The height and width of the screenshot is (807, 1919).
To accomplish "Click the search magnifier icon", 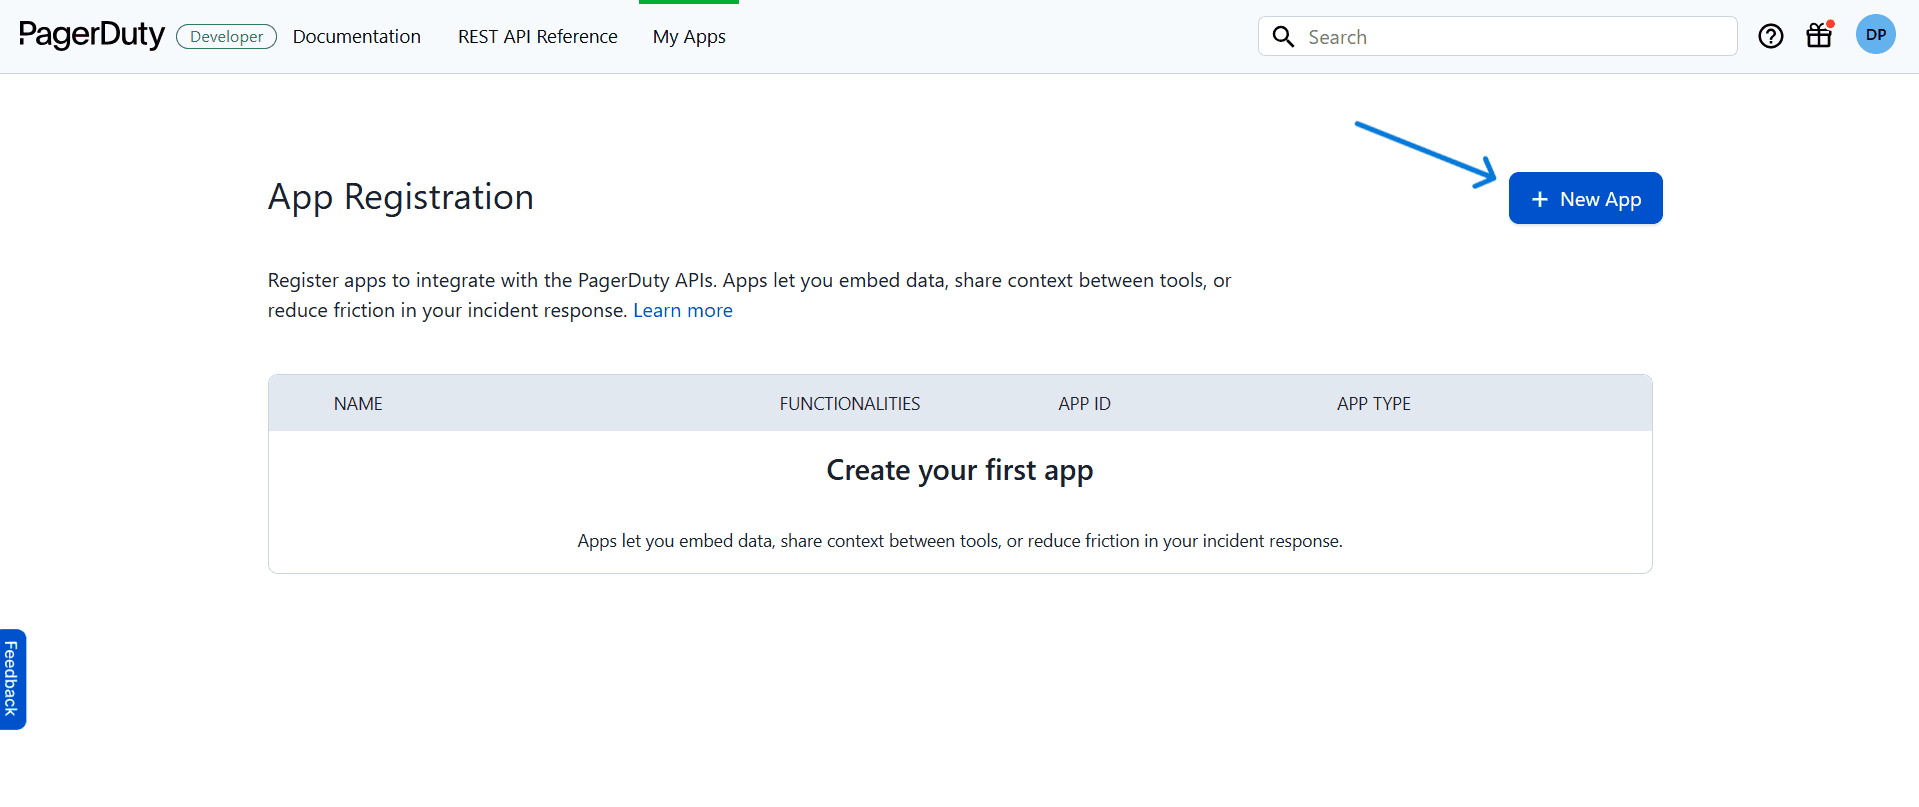I will click(x=1283, y=37).
